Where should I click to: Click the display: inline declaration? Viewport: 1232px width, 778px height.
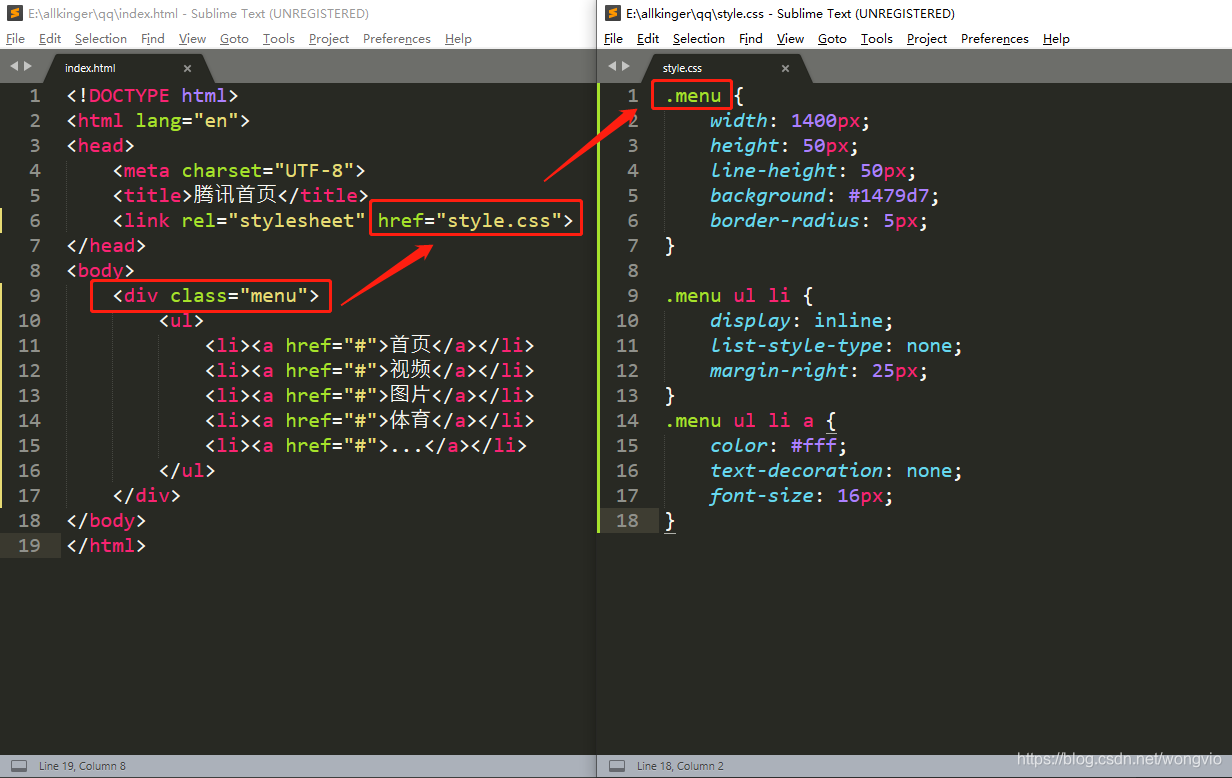point(802,321)
